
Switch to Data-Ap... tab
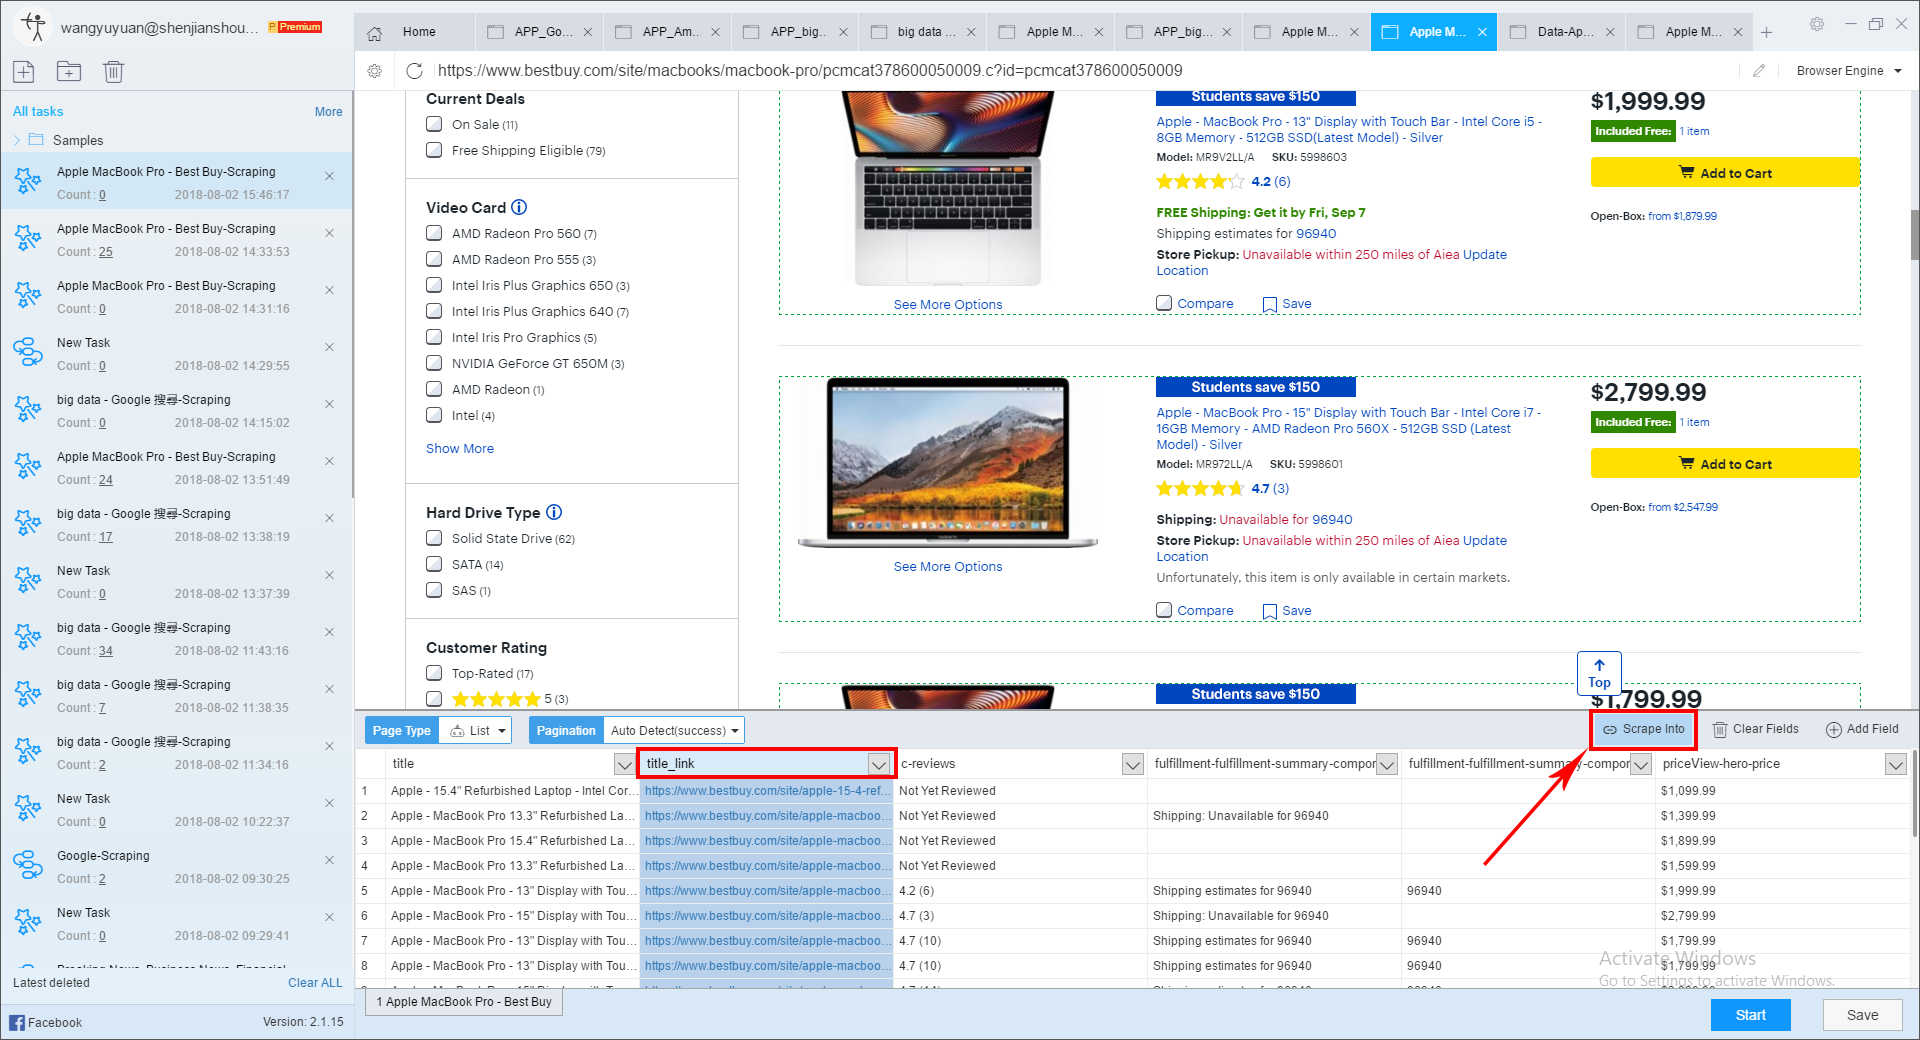[1562, 32]
